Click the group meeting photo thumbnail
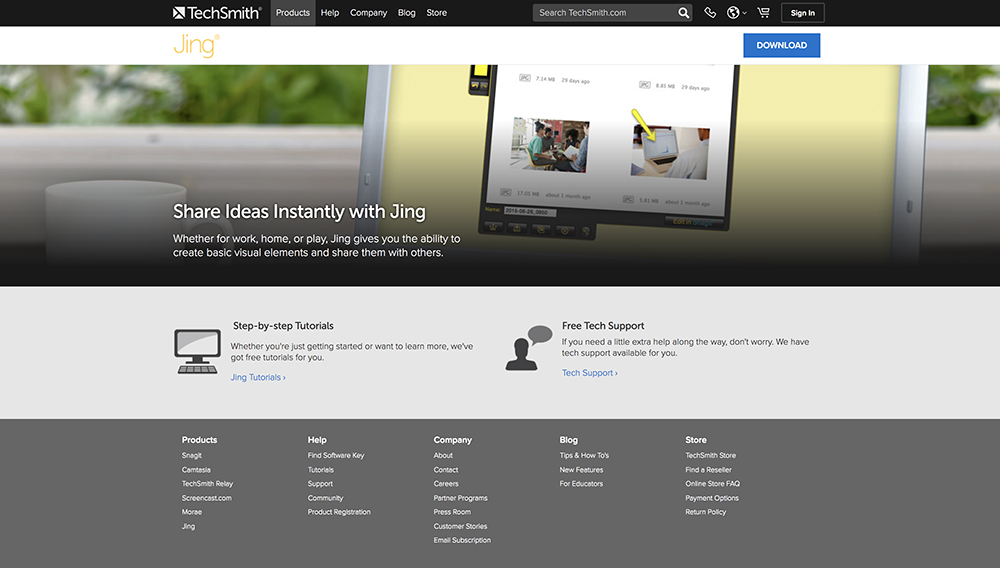1000x568 pixels. [550, 145]
